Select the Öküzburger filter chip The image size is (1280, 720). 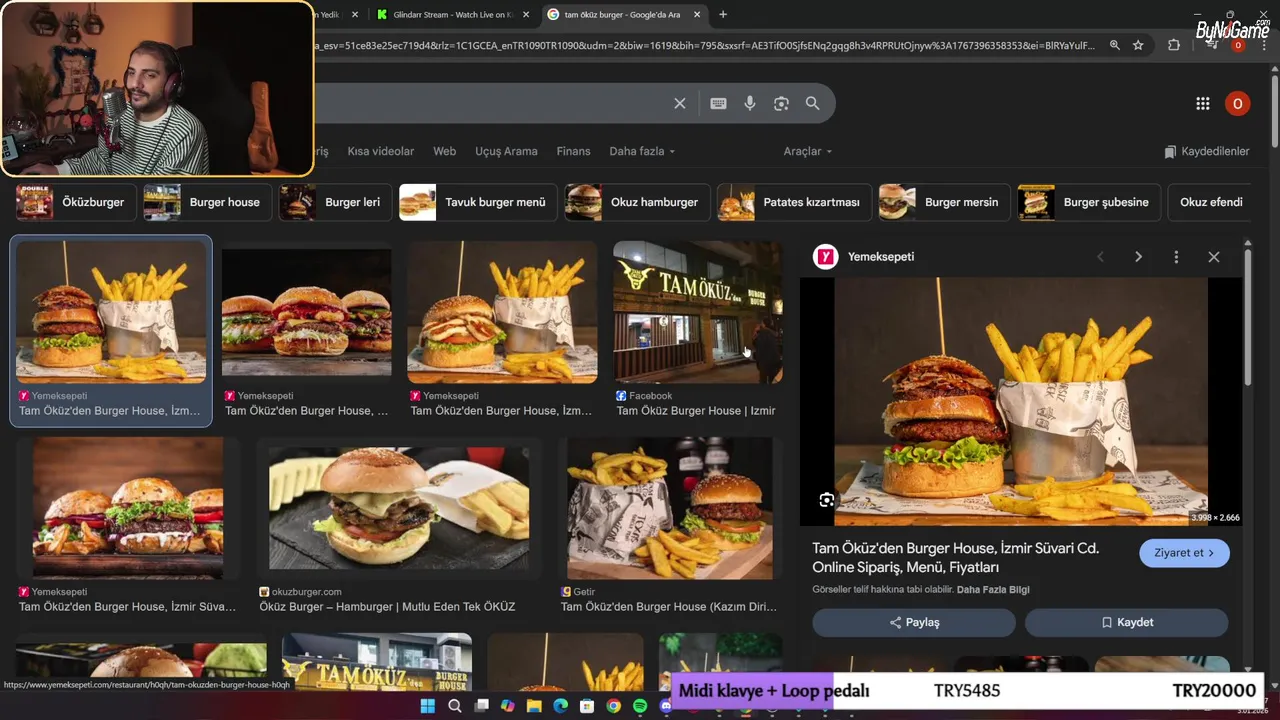pos(76,202)
